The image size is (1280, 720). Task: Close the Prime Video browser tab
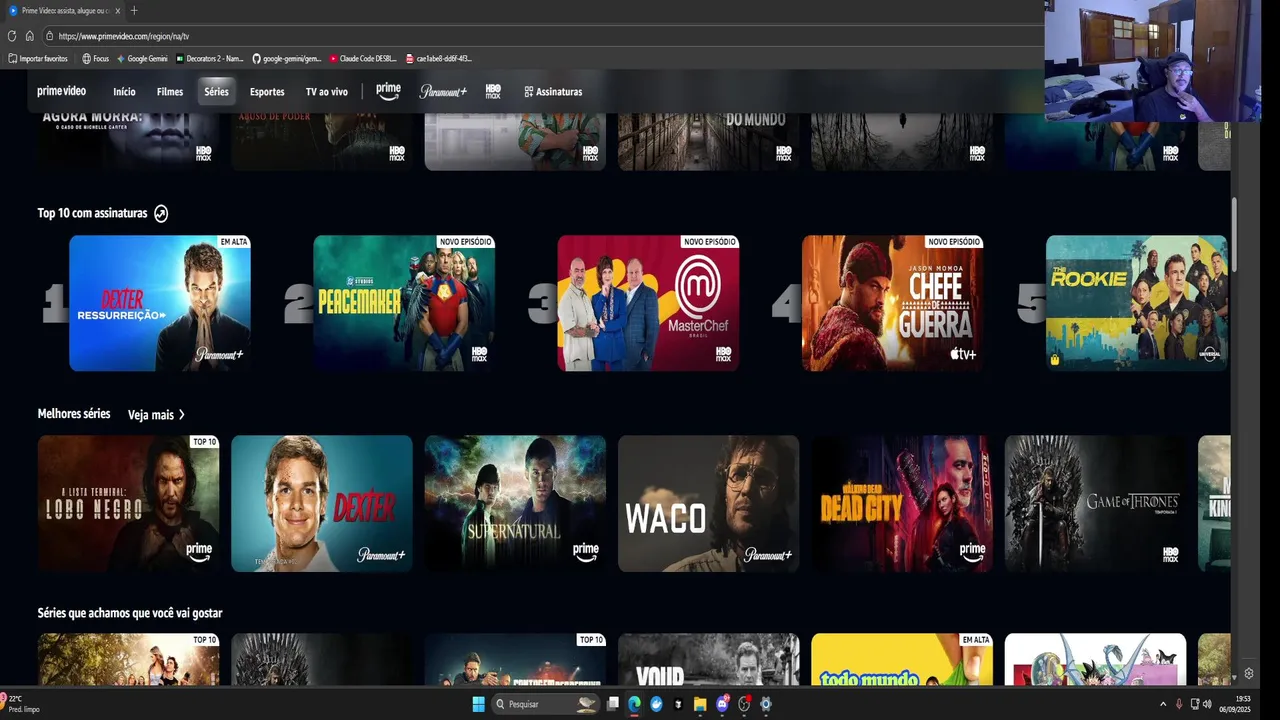pos(117,11)
